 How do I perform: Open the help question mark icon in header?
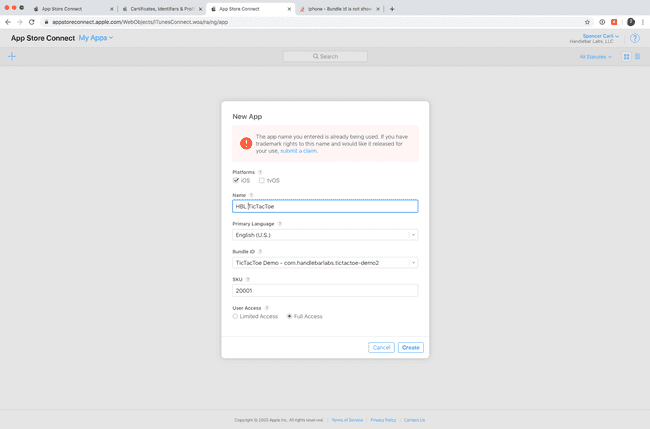[x=635, y=39]
